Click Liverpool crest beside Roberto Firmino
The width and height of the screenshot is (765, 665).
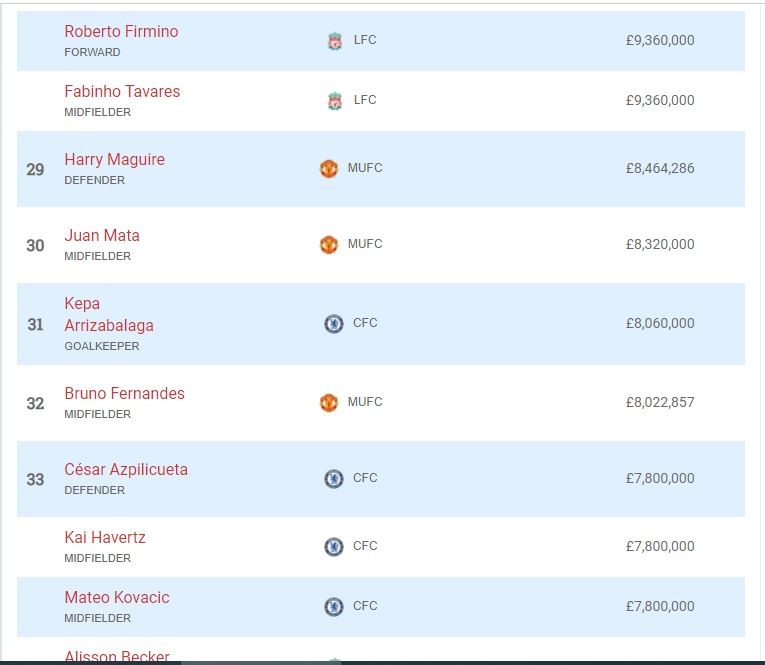335,41
